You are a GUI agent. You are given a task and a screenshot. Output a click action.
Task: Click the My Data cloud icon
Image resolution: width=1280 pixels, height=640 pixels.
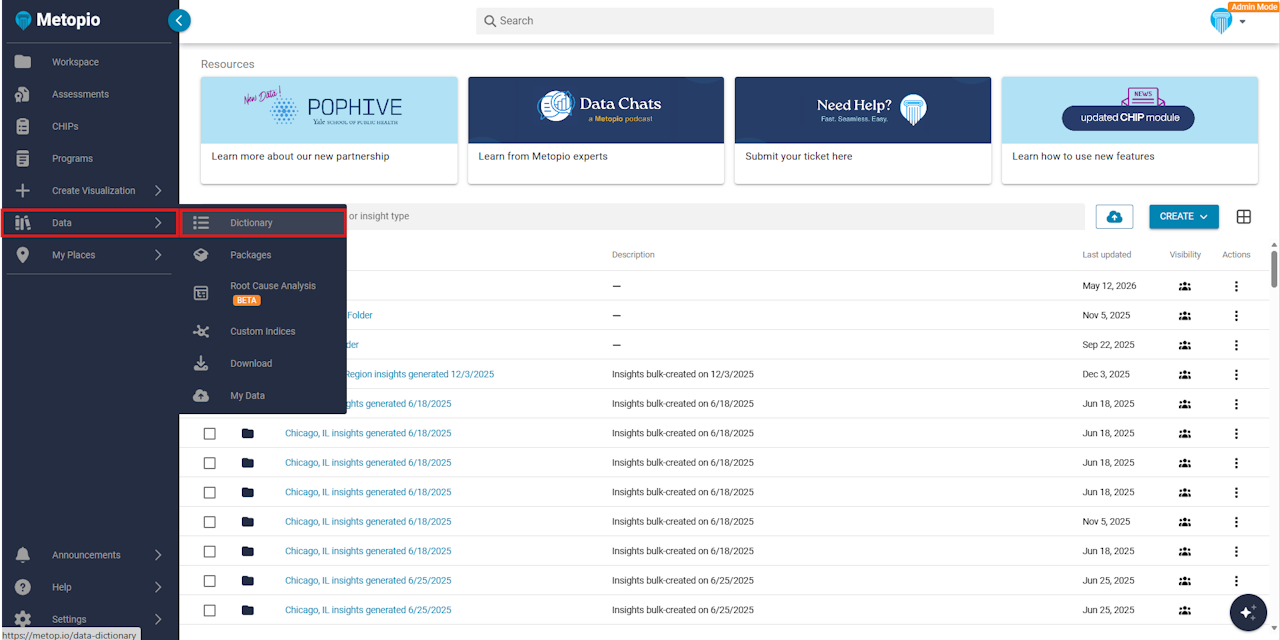pos(201,395)
